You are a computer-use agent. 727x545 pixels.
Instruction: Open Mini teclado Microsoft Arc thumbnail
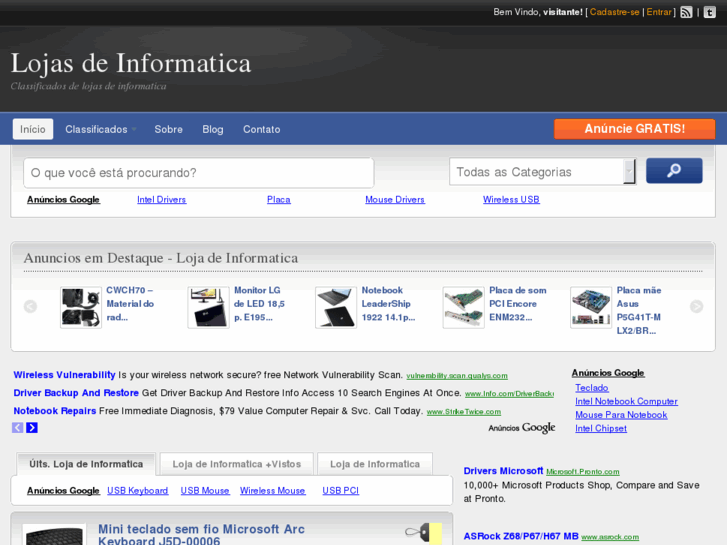(x=54, y=535)
